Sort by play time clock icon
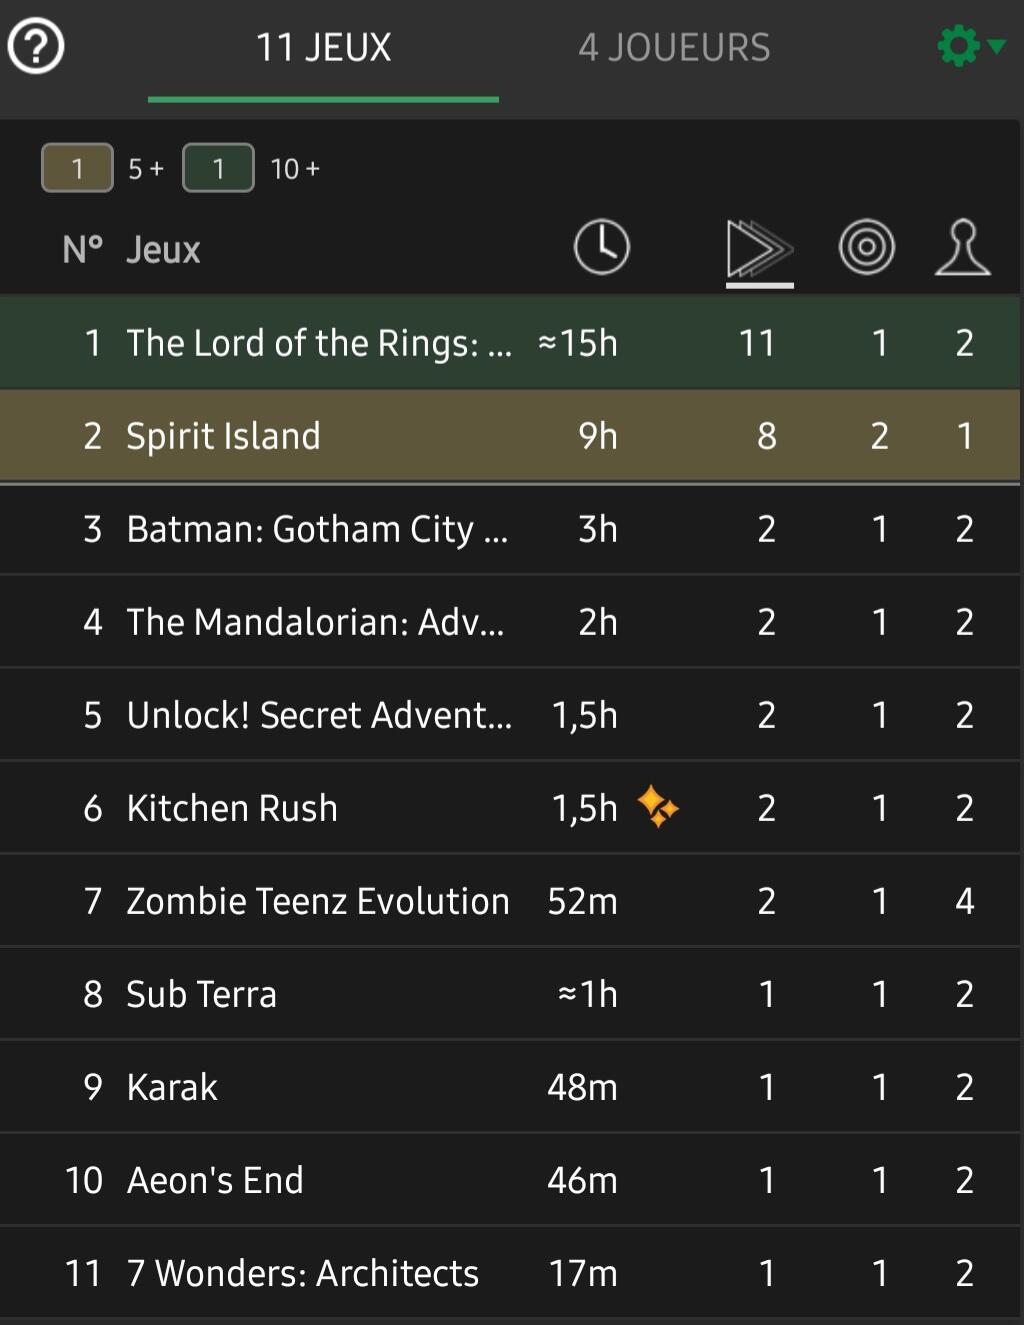The image size is (1024, 1325). 601,247
